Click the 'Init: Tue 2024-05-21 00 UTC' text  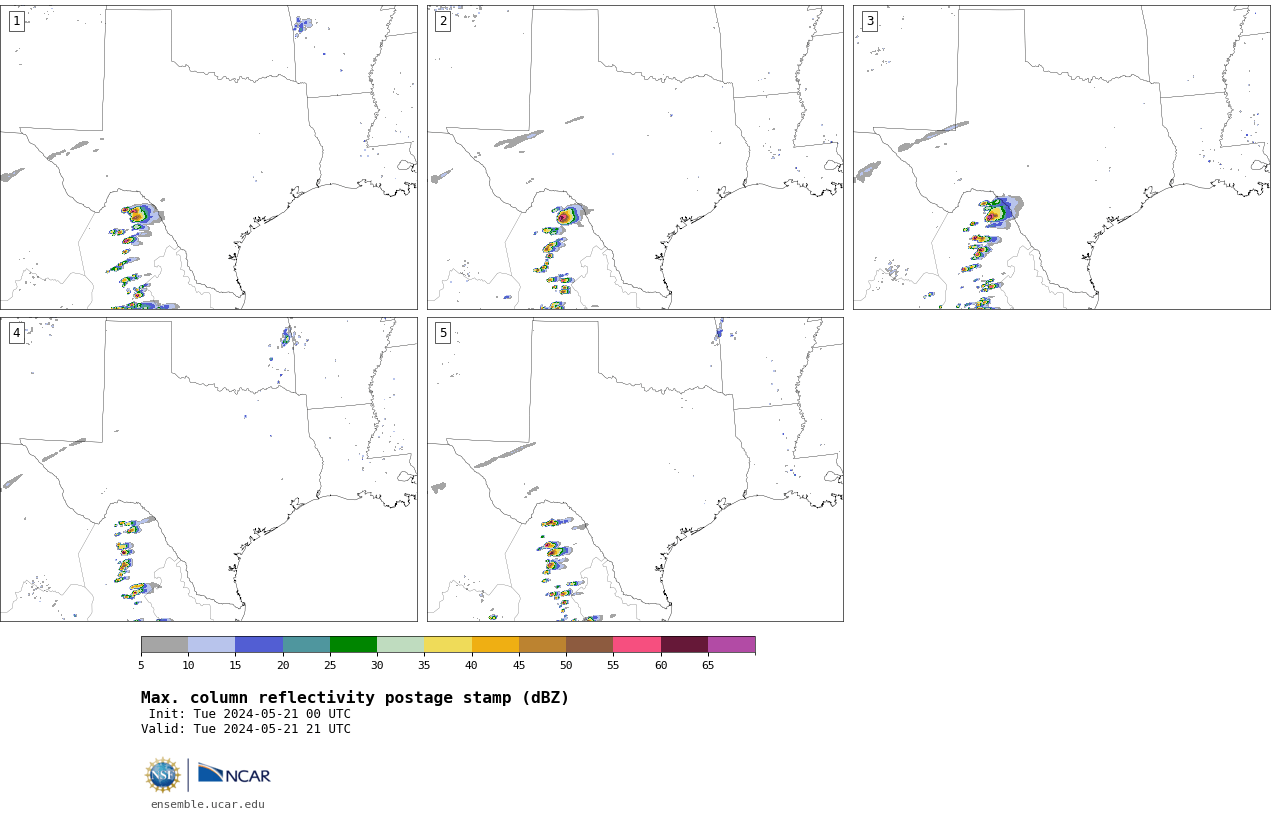250,714
